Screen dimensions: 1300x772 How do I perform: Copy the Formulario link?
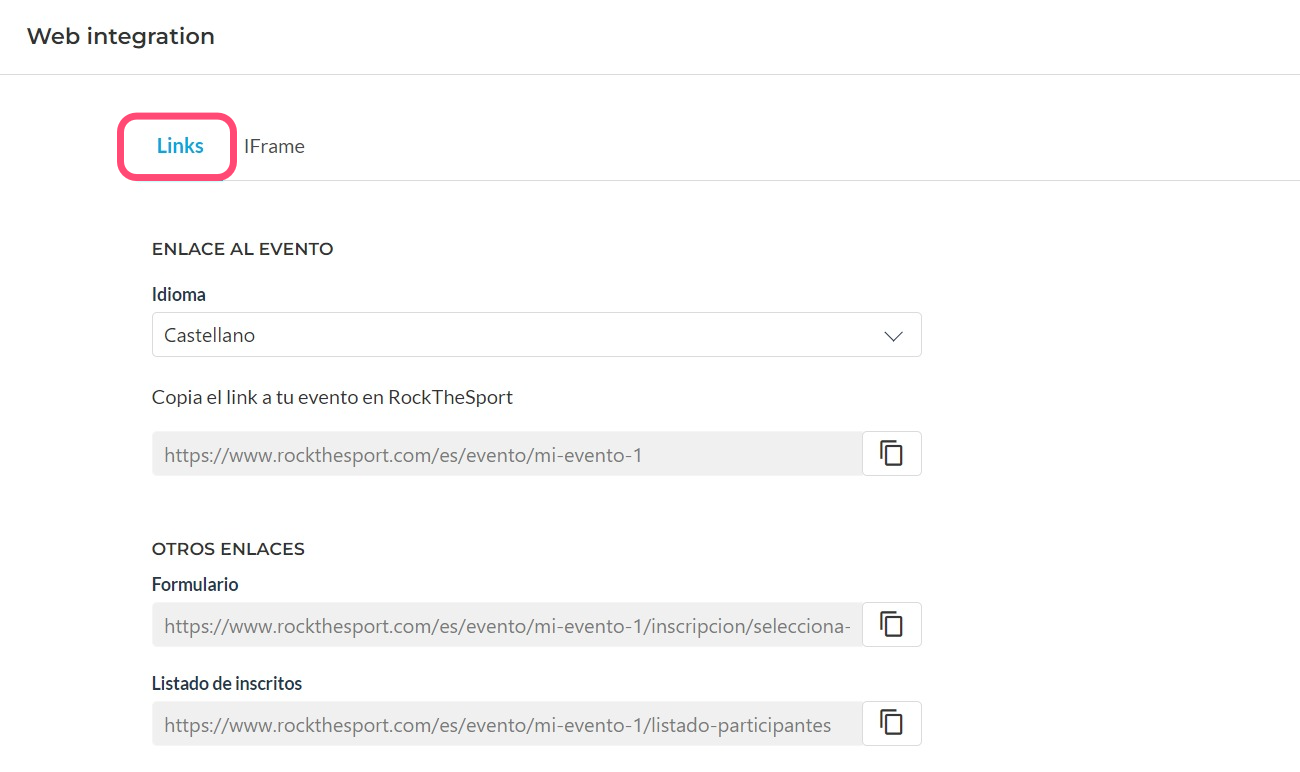[891, 624]
